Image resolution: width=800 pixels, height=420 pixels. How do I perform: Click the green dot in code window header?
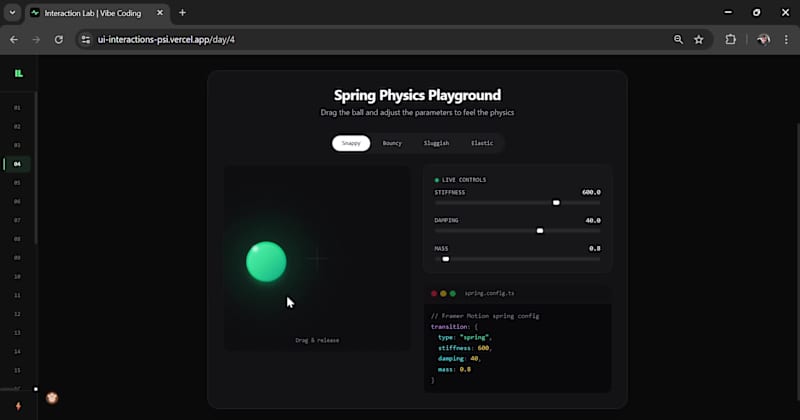(453, 293)
